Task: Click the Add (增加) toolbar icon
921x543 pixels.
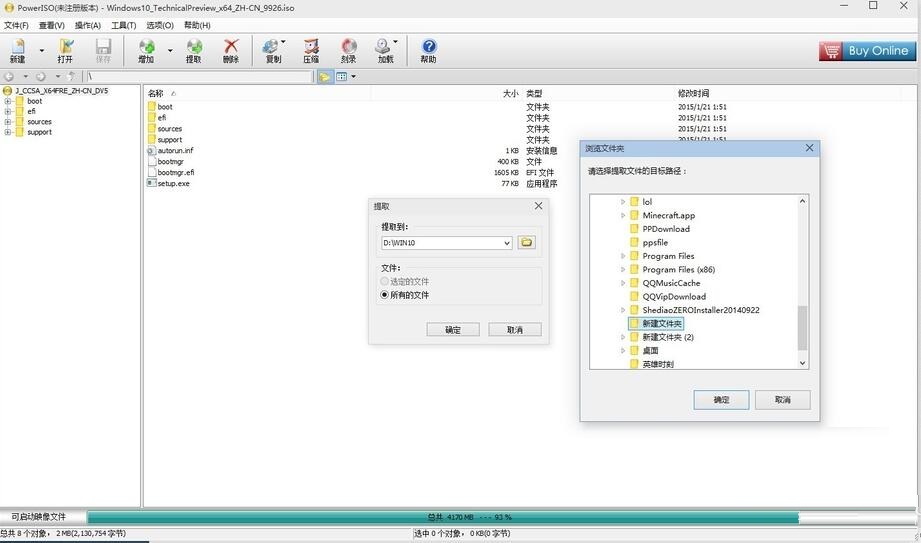Action: point(146,51)
